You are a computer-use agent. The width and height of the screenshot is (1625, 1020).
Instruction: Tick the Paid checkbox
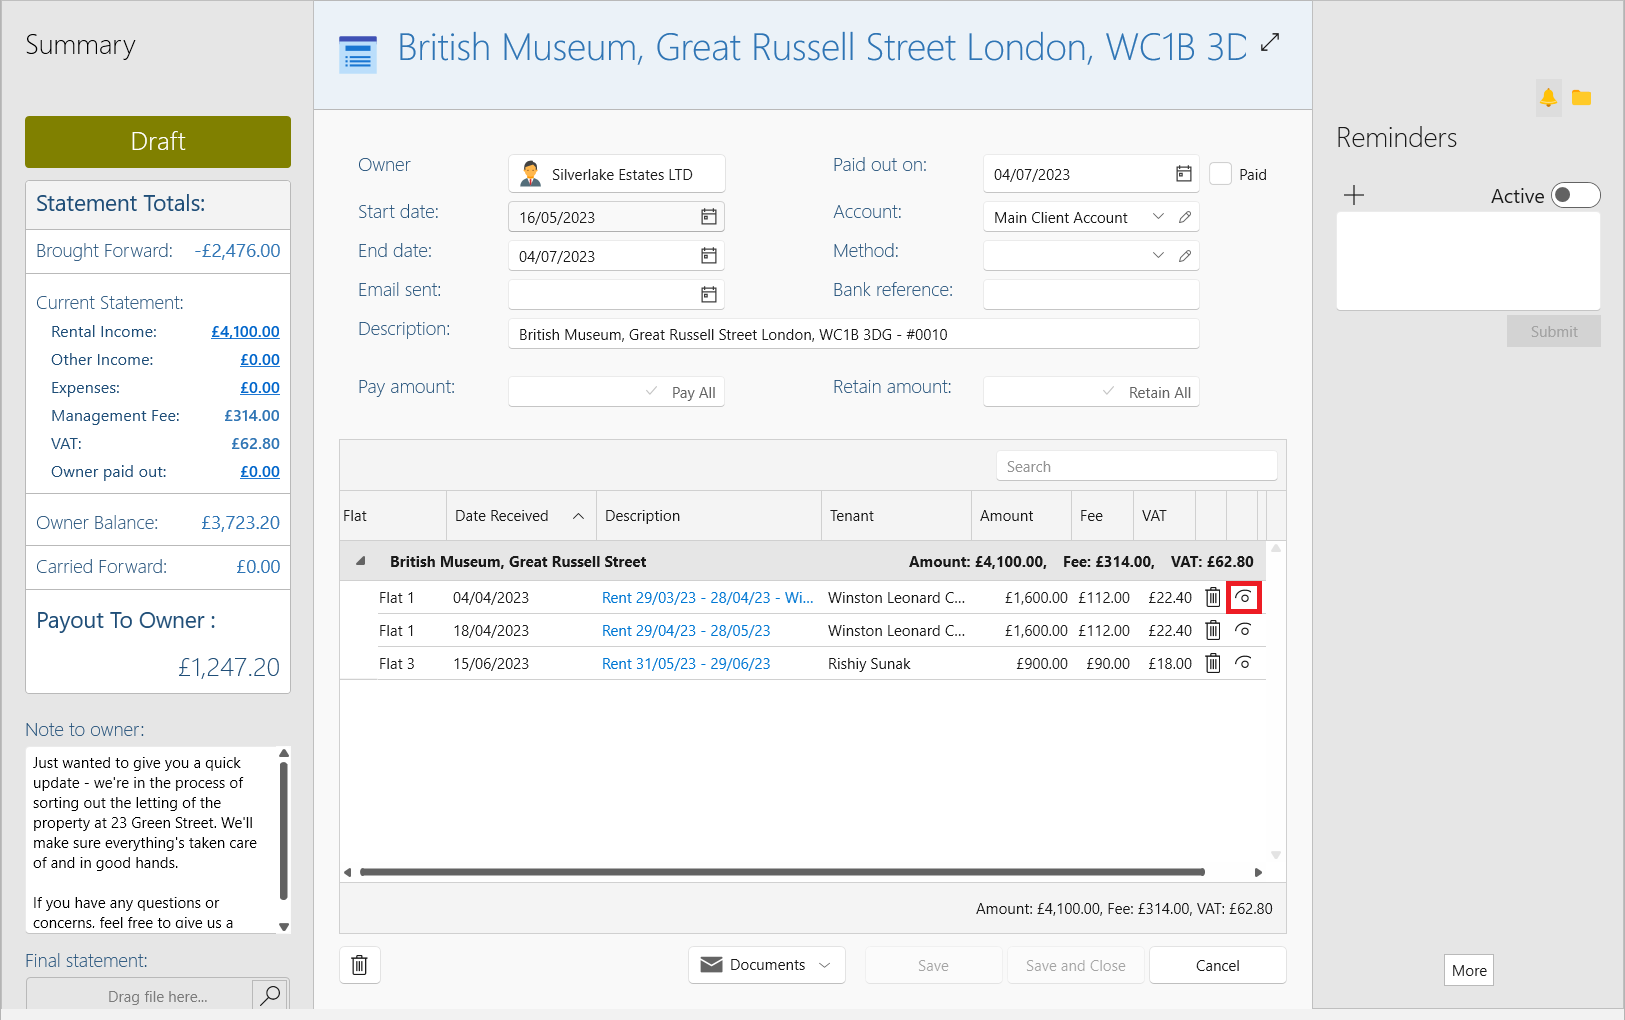click(x=1220, y=174)
